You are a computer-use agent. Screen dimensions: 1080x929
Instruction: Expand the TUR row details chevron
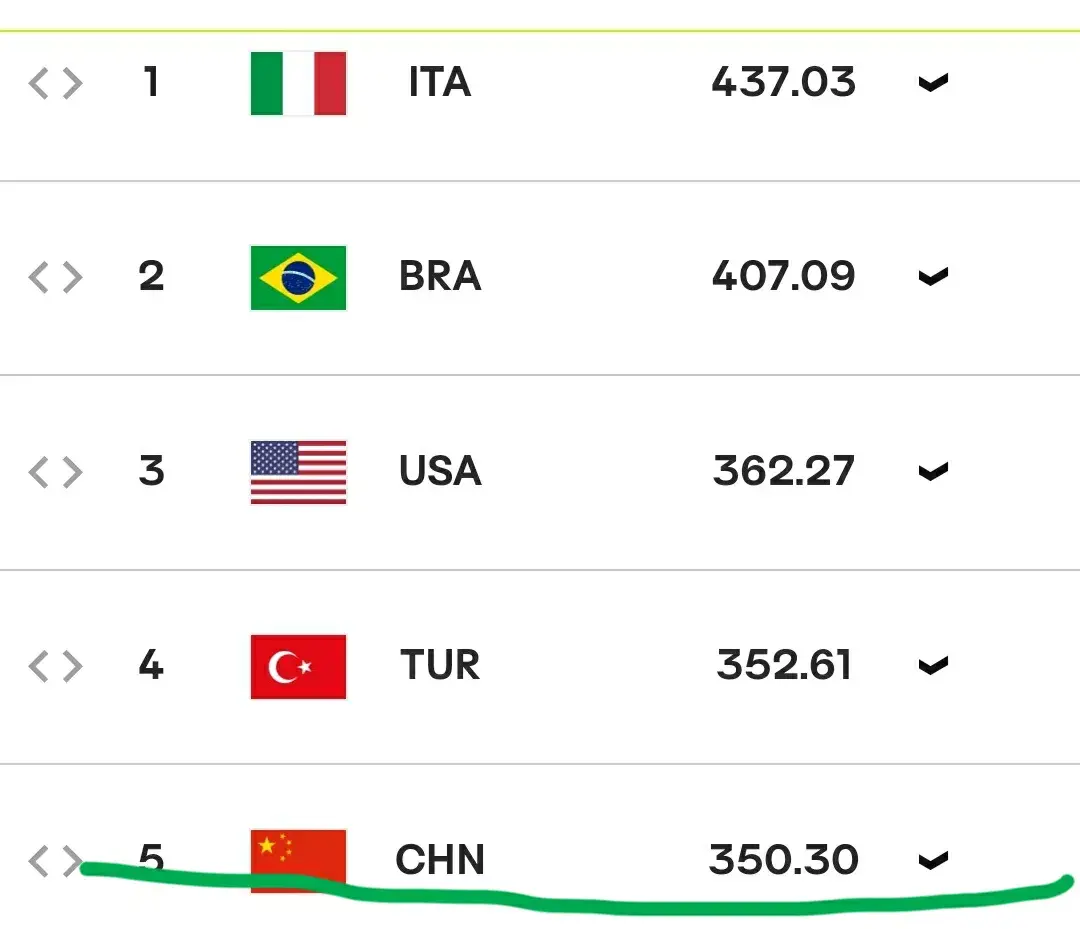point(933,666)
